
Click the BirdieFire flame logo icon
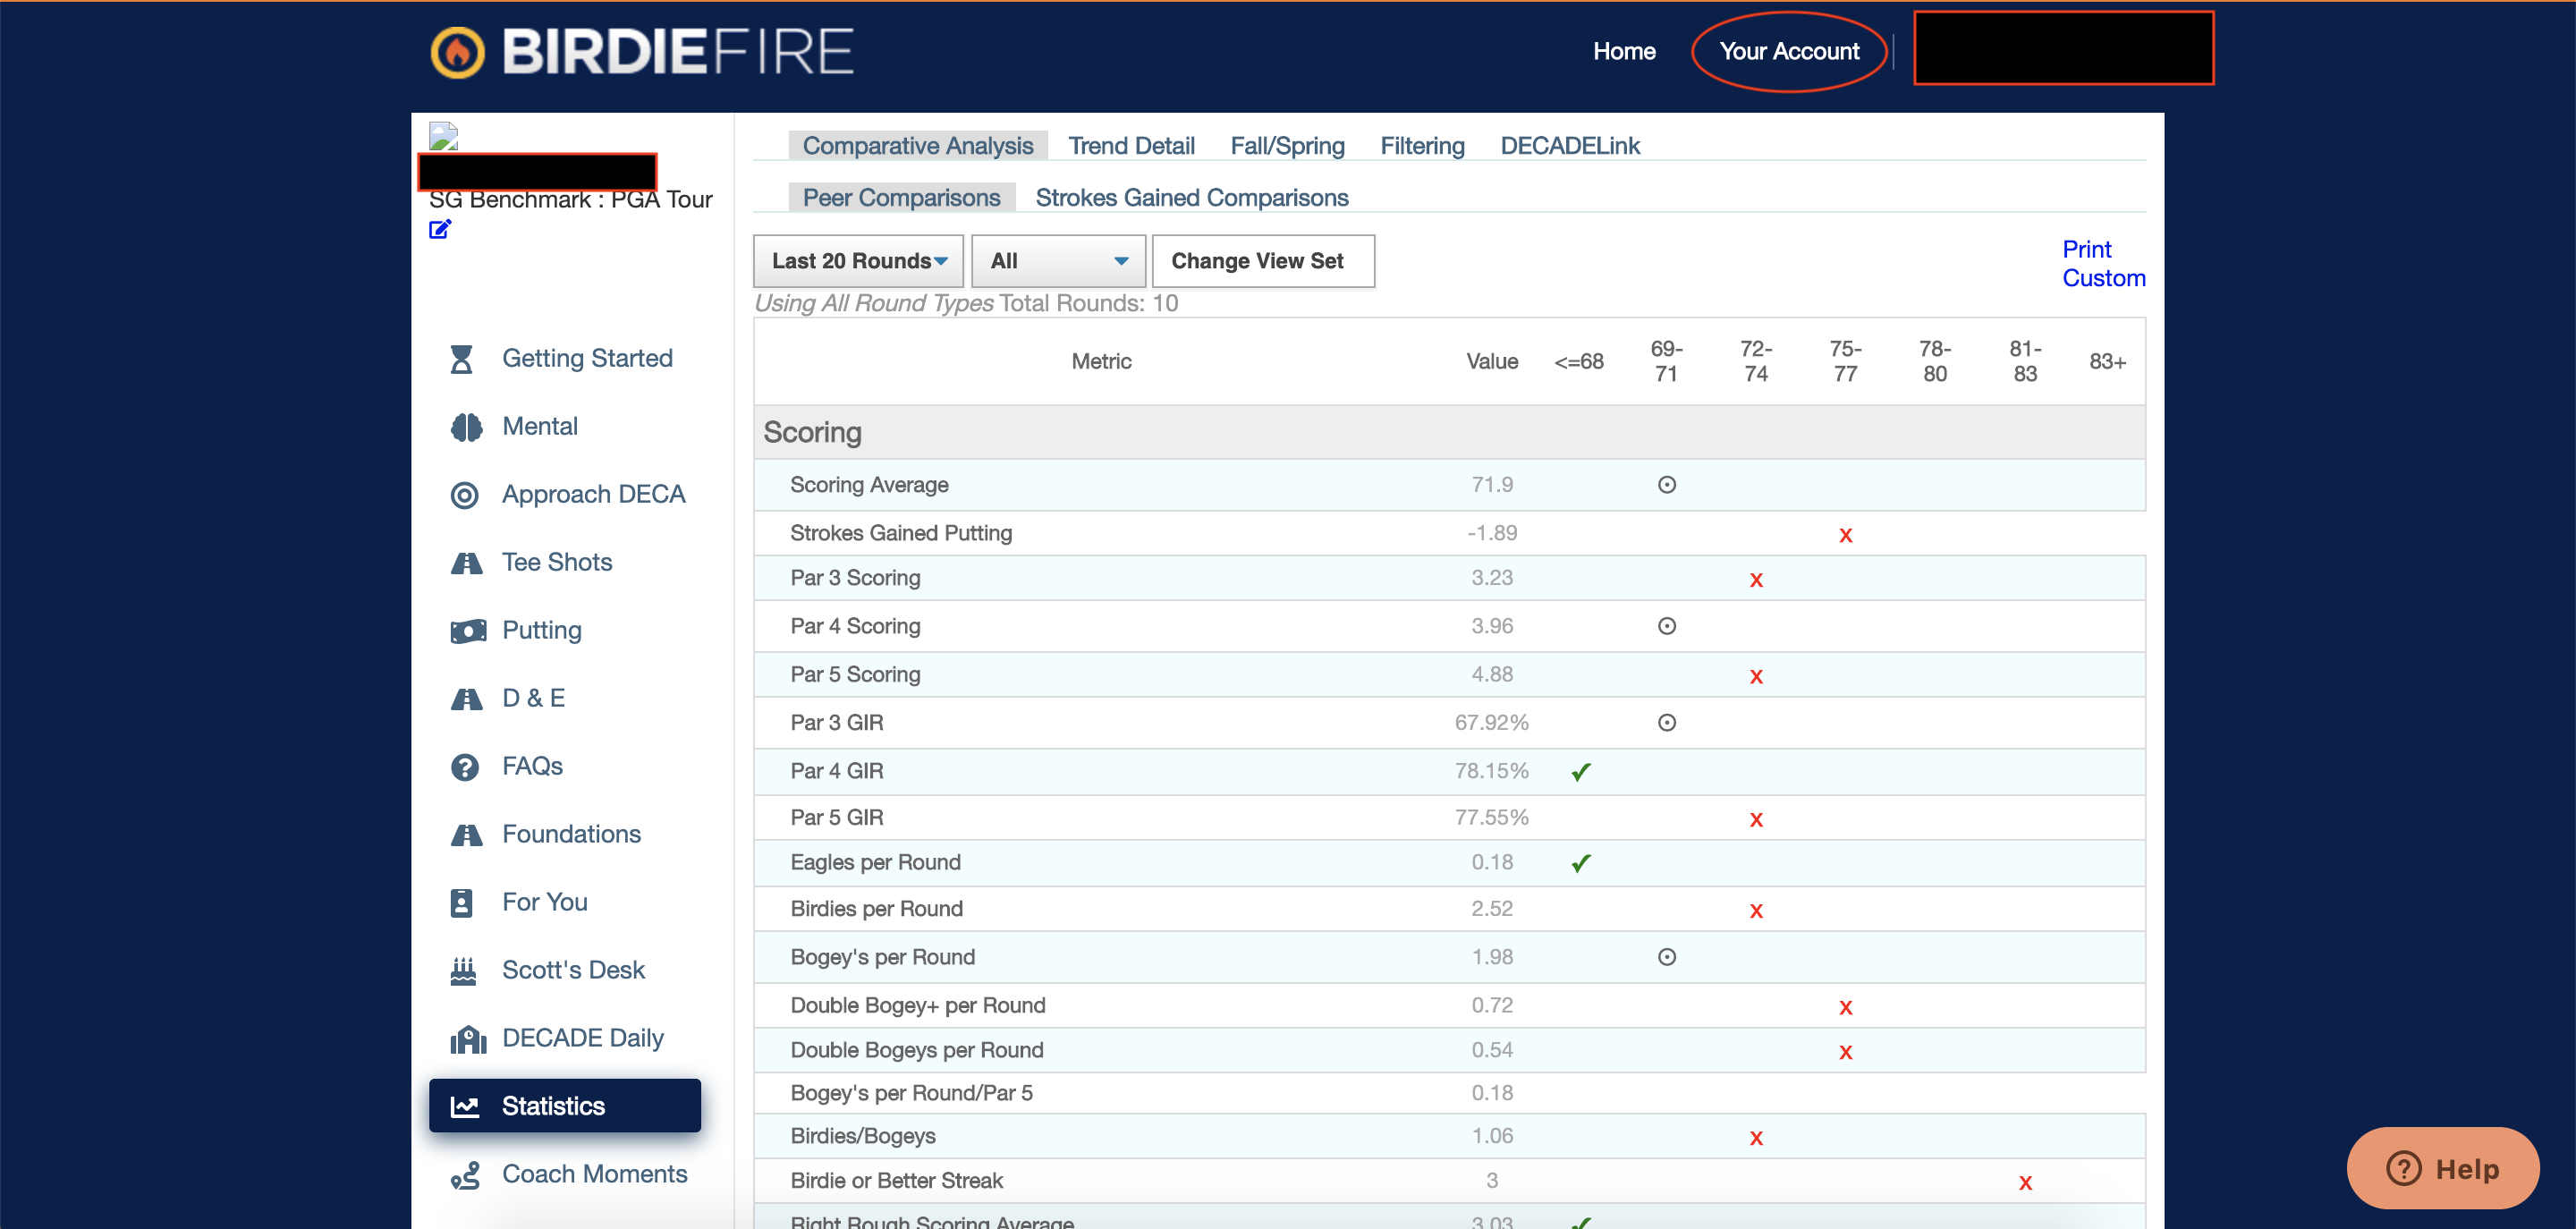click(x=457, y=51)
